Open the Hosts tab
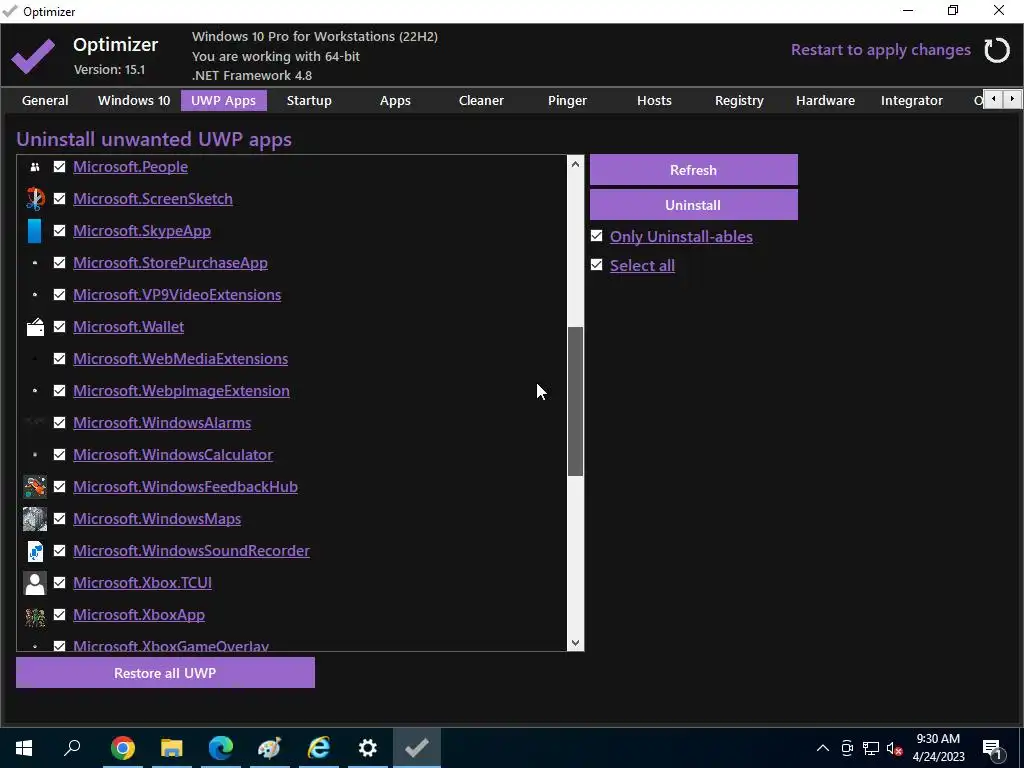The width and height of the screenshot is (1024, 768). 654,101
